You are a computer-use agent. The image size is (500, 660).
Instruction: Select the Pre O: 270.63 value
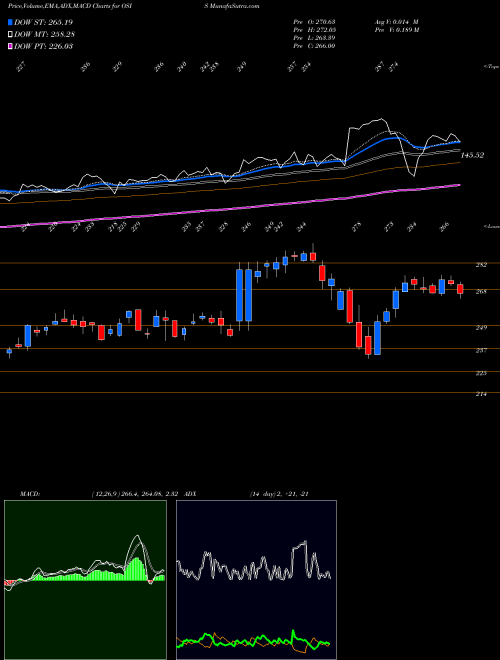tap(314, 22)
